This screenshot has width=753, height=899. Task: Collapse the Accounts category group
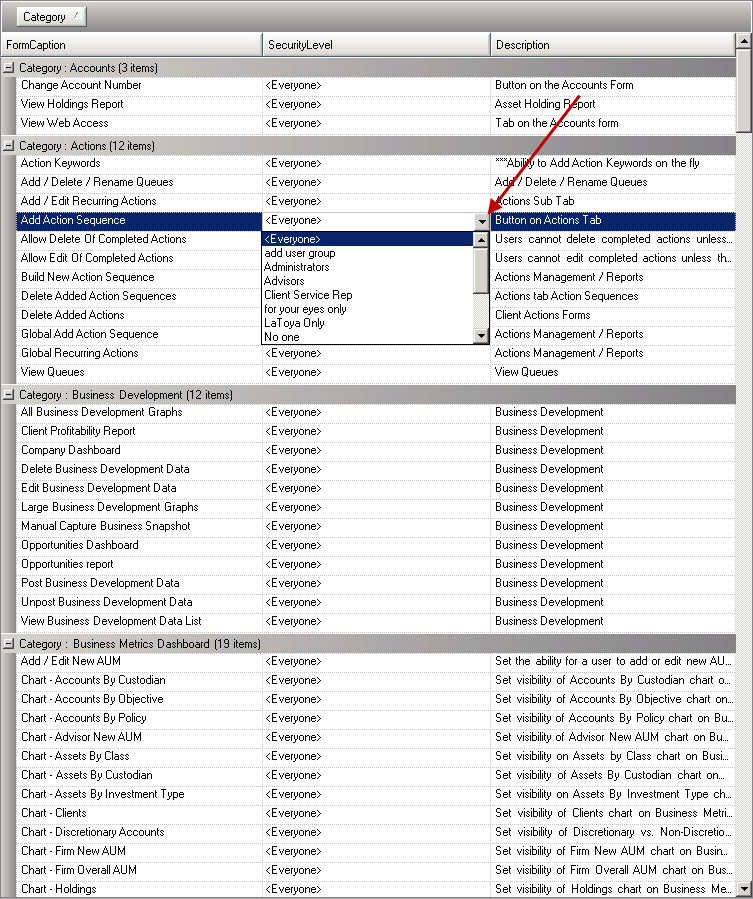click(9, 68)
